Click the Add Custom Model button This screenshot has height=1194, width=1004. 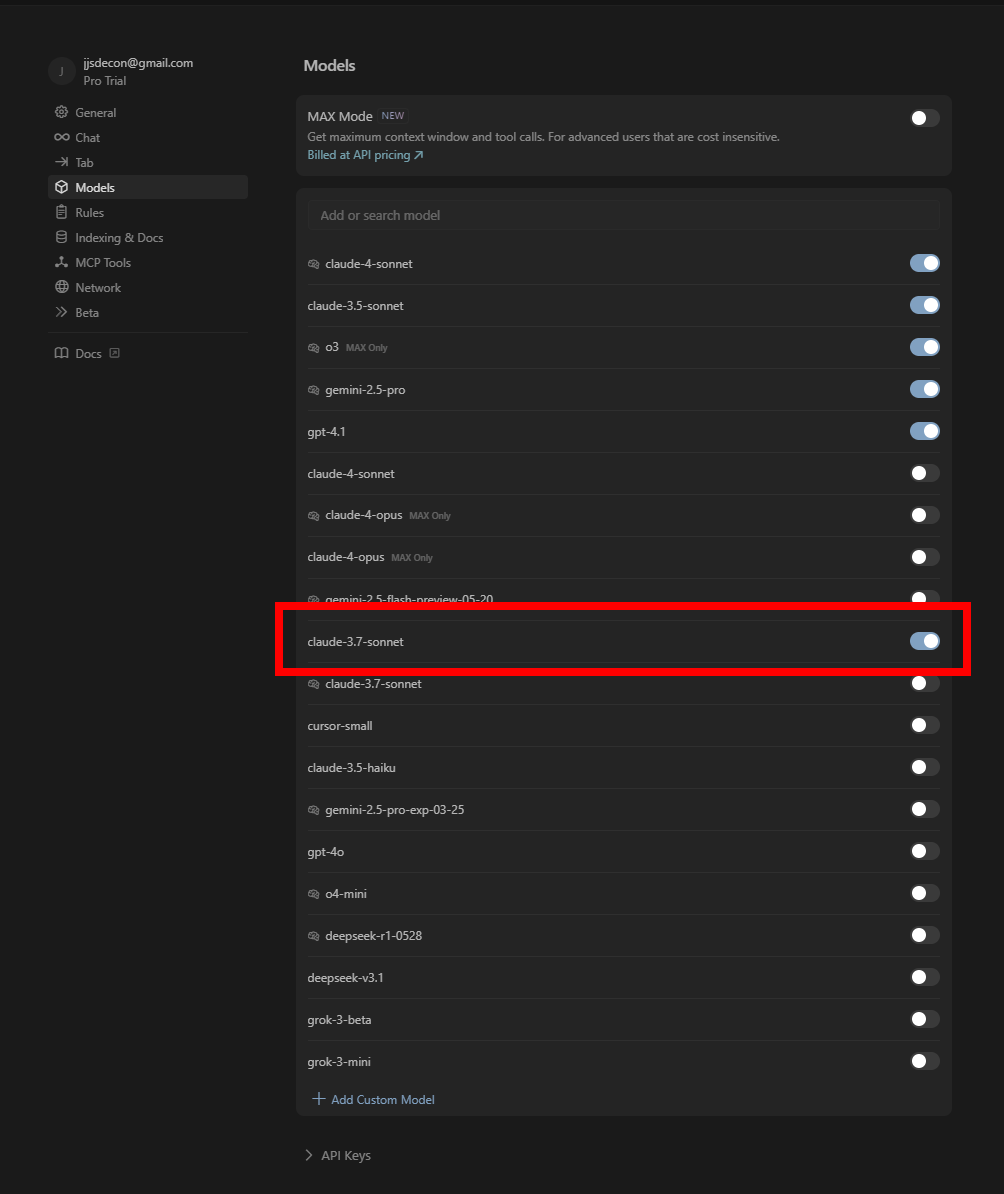tap(373, 1099)
